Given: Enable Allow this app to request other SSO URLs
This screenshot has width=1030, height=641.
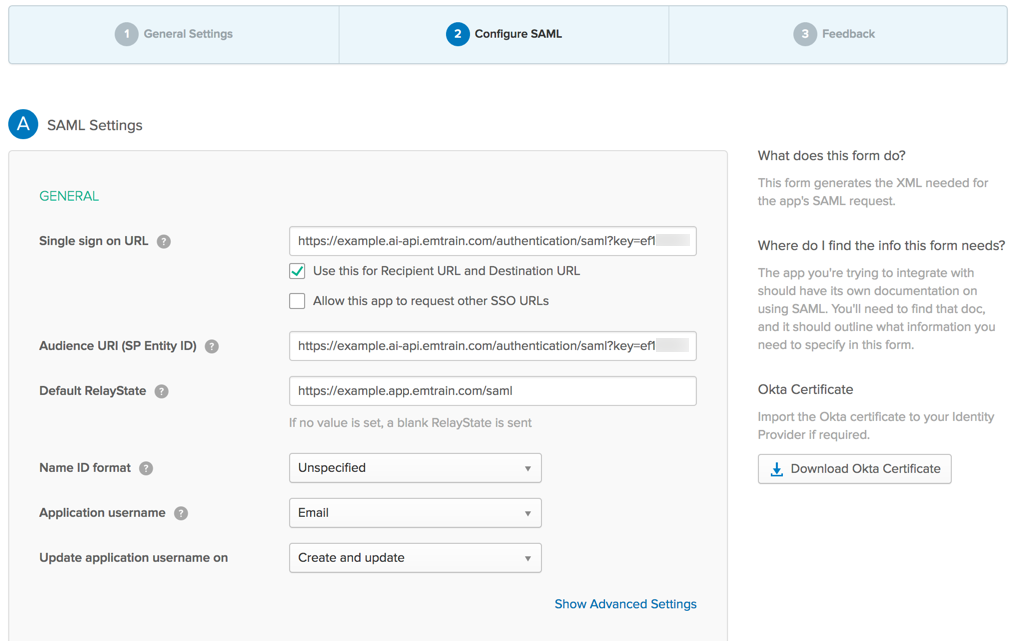Looking at the screenshot, I should pos(297,301).
